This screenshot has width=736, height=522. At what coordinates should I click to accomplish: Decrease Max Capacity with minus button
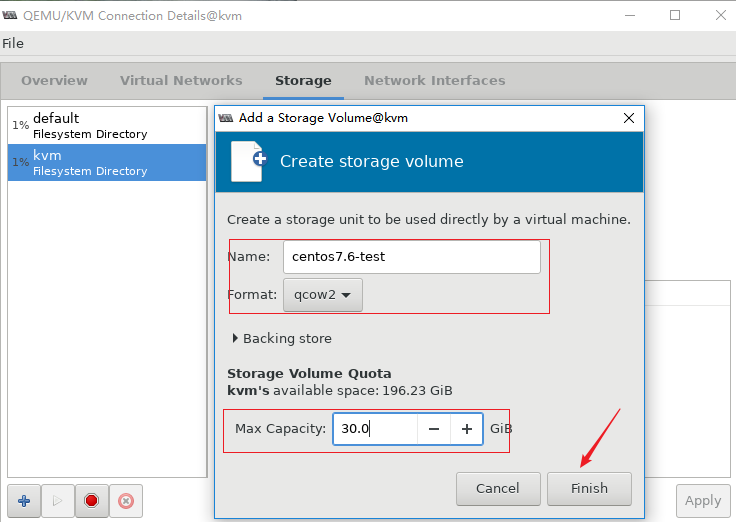point(434,429)
